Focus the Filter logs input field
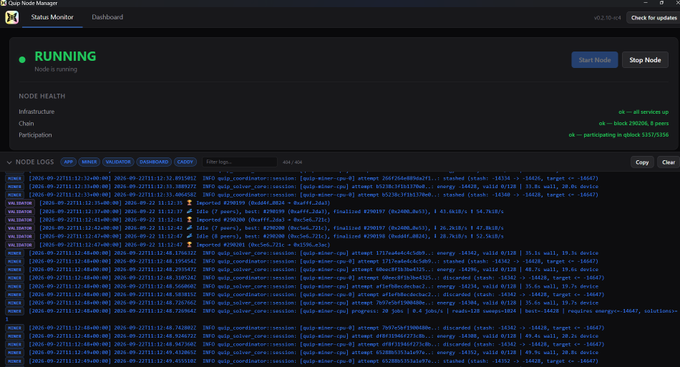The width and height of the screenshot is (680, 367). click(x=239, y=162)
